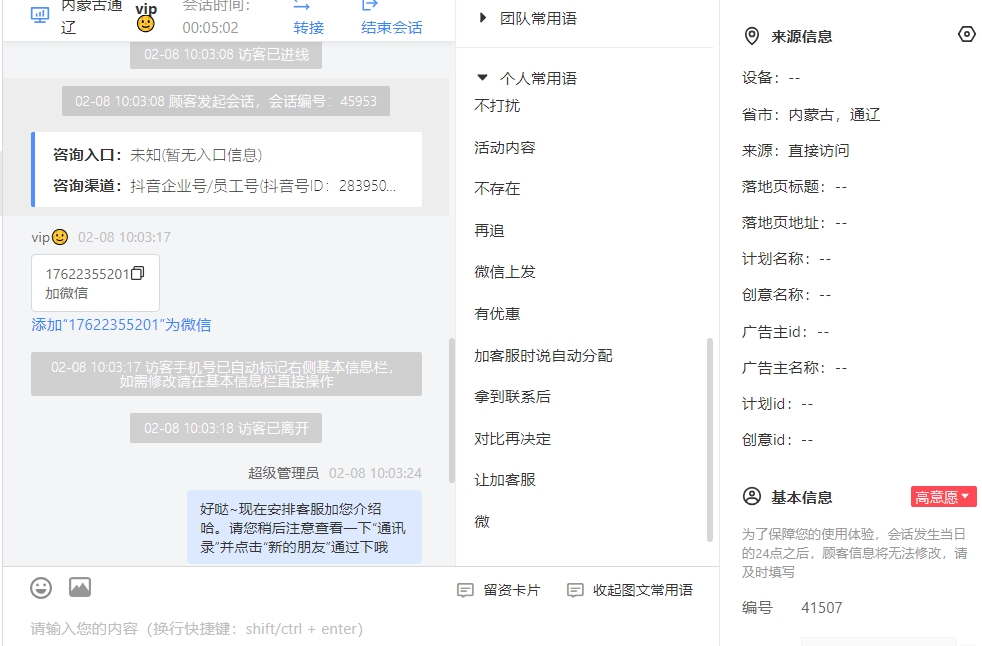Screen dimensions: 982x646
Task: Select the 对比再决定 quick phrase
Action: [x=512, y=439]
